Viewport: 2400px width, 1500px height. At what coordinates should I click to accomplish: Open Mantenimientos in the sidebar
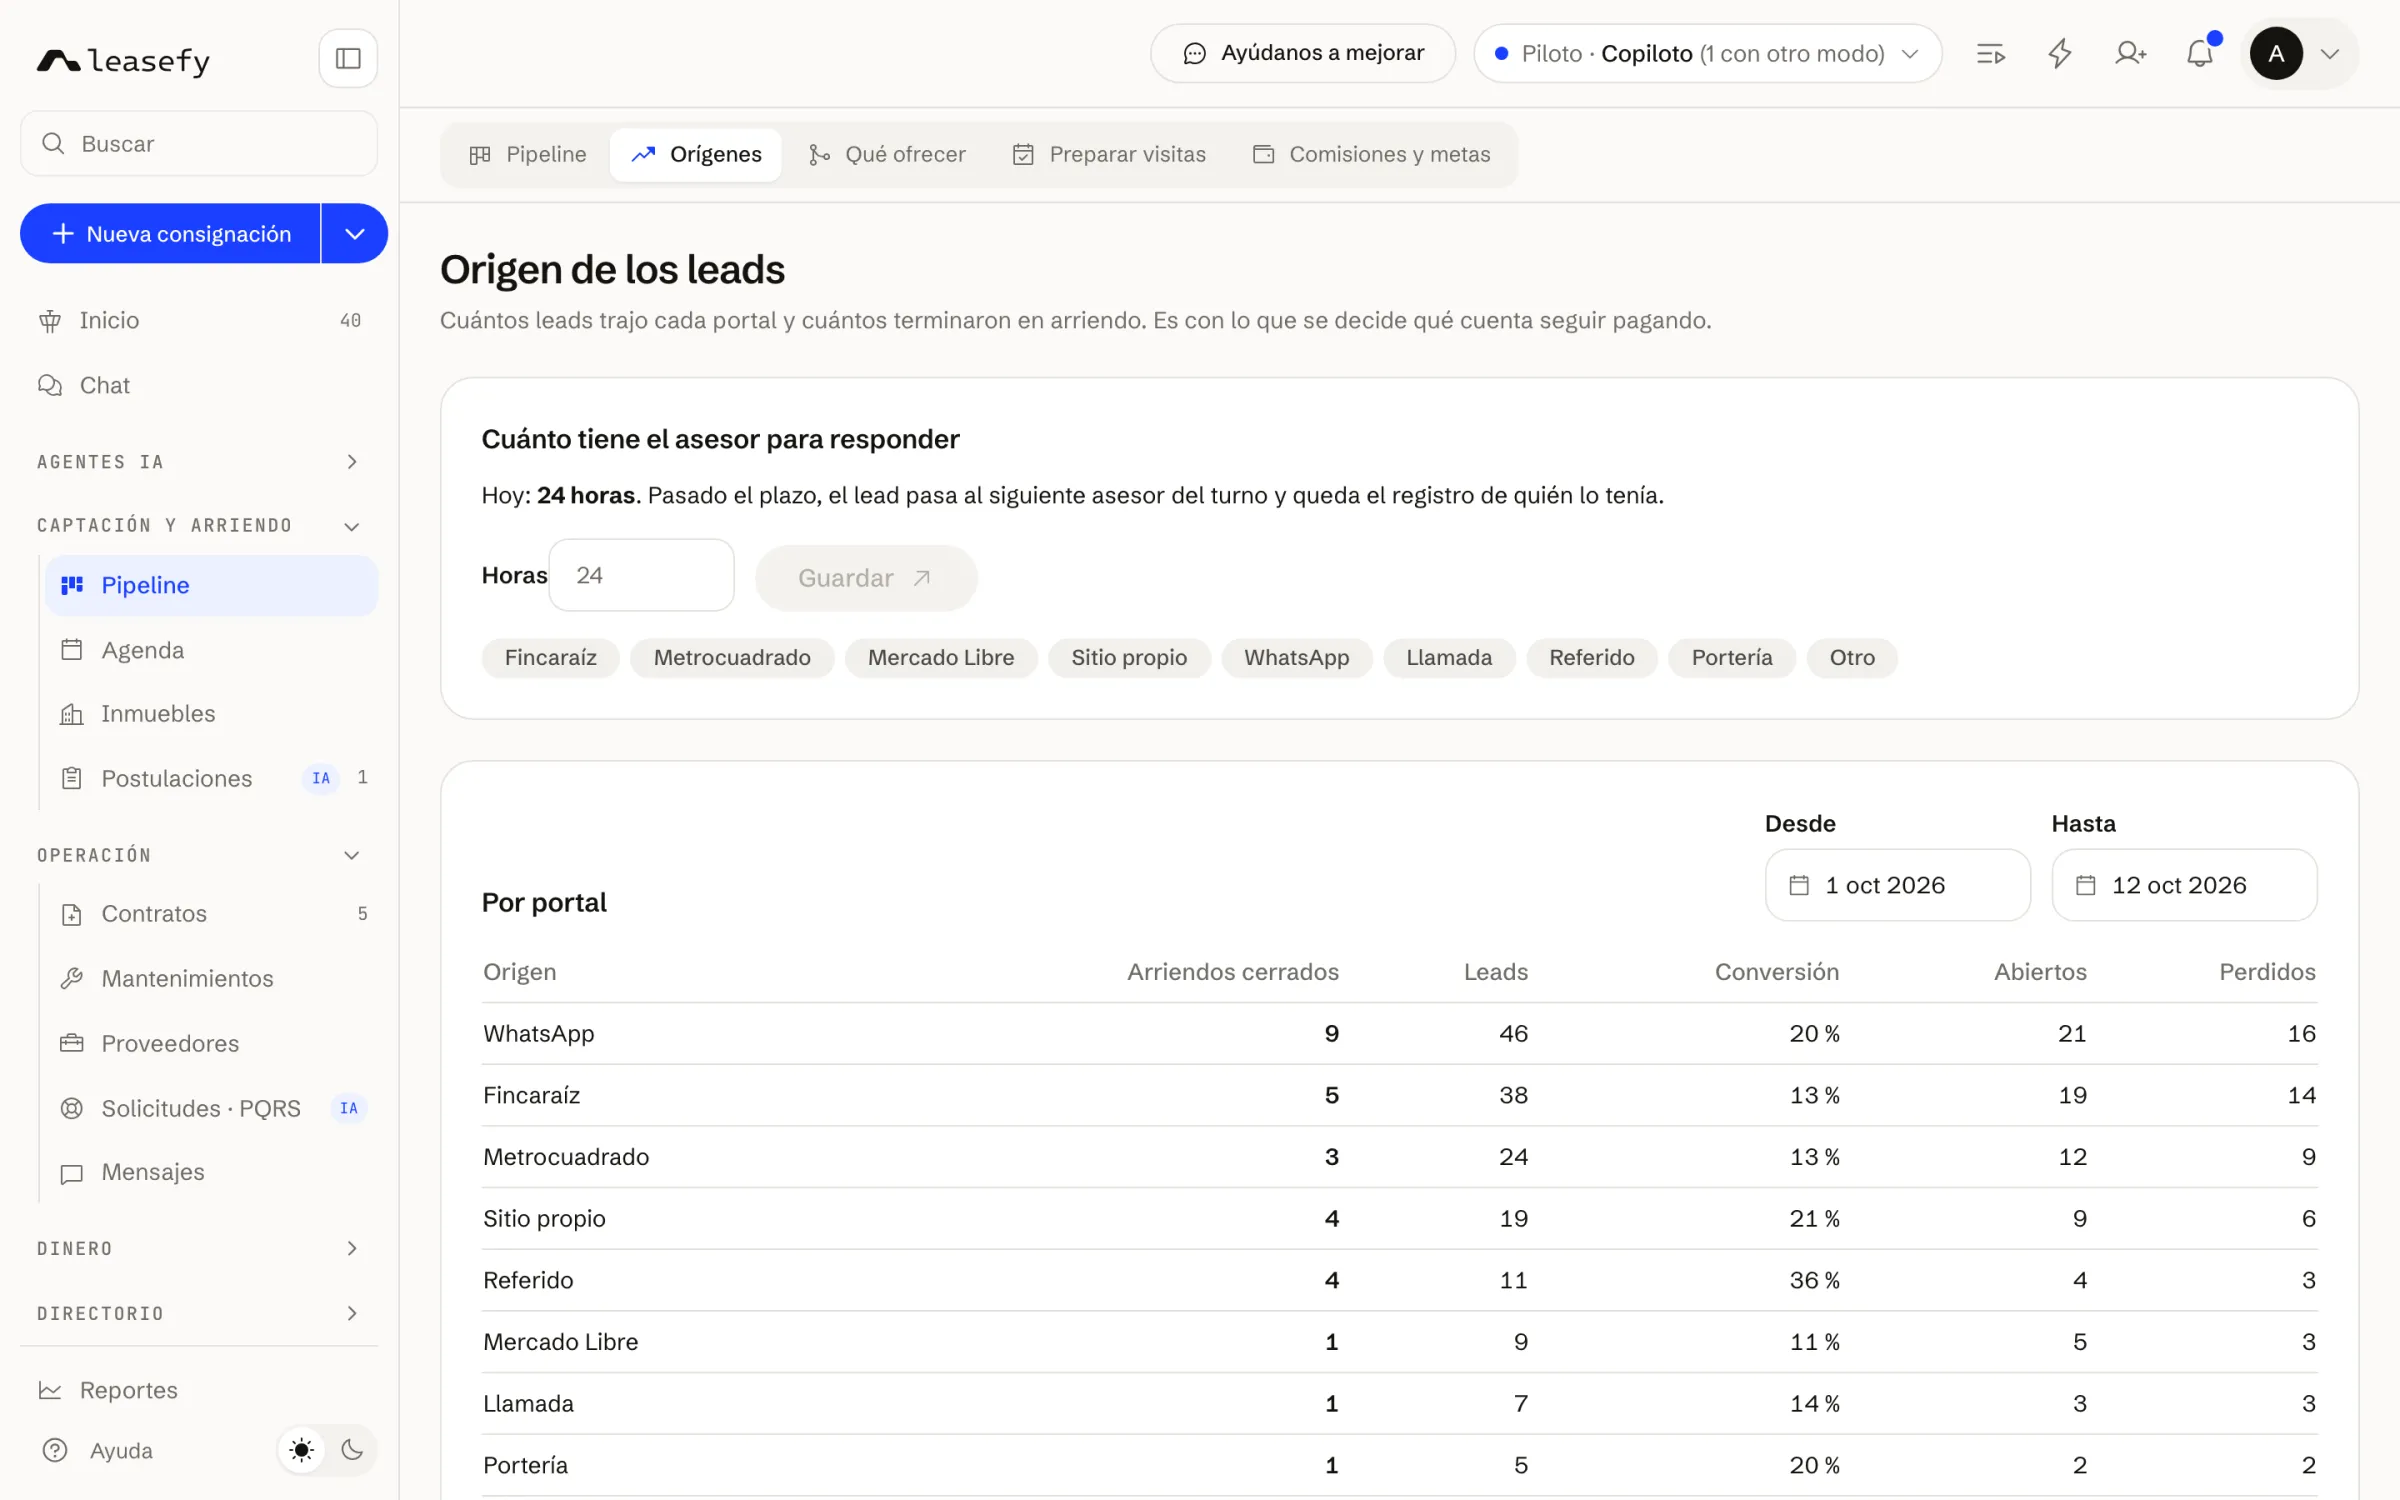tap(211, 978)
